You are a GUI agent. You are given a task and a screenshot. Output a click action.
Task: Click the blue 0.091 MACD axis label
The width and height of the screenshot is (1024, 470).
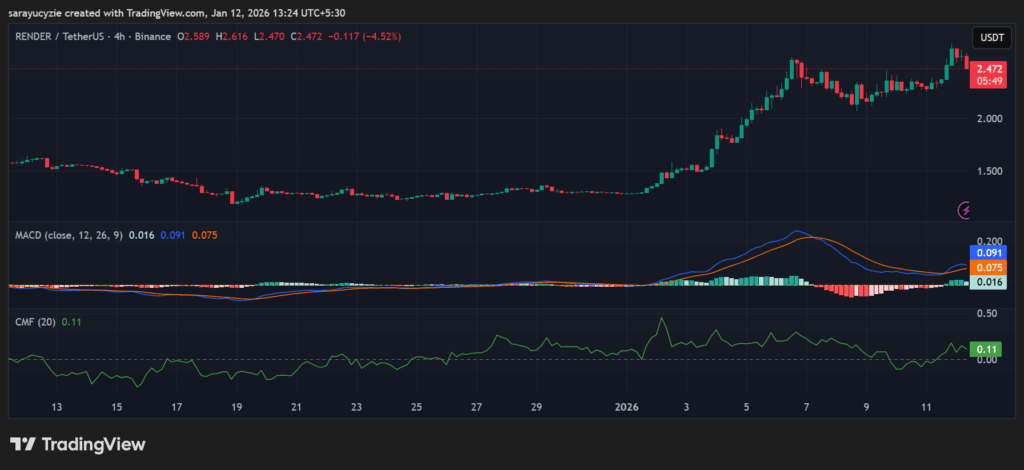tap(988, 254)
